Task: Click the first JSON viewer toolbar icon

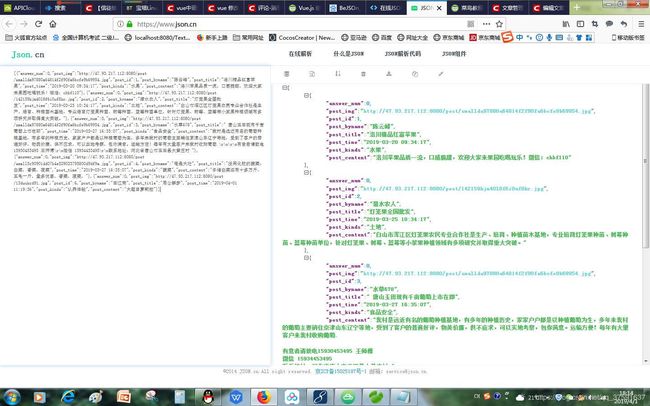Action: (286, 74)
